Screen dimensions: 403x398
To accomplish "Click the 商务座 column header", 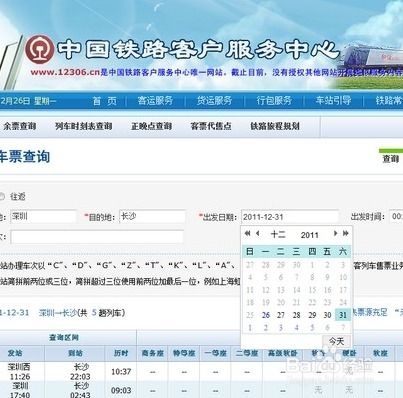I will [153, 353].
